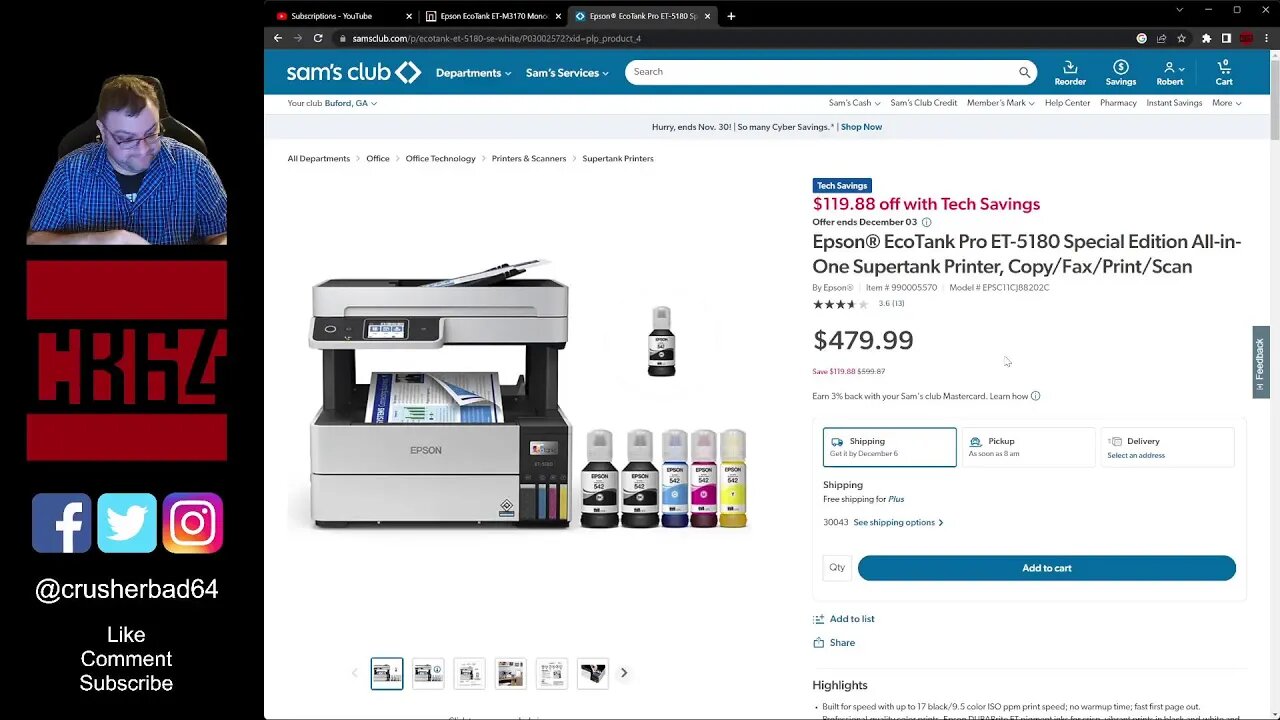1280x720 pixels.
Task: Open the browser side panel icon
Action: (1226, 38)
